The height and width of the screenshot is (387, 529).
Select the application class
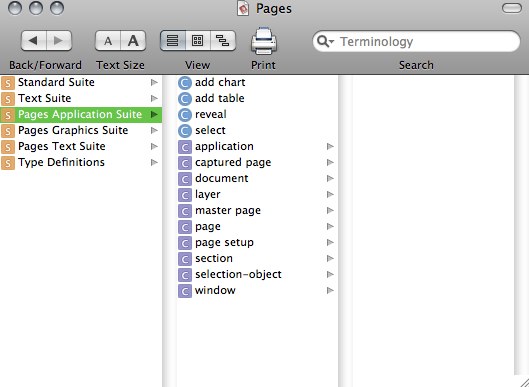tap(257, 146)
